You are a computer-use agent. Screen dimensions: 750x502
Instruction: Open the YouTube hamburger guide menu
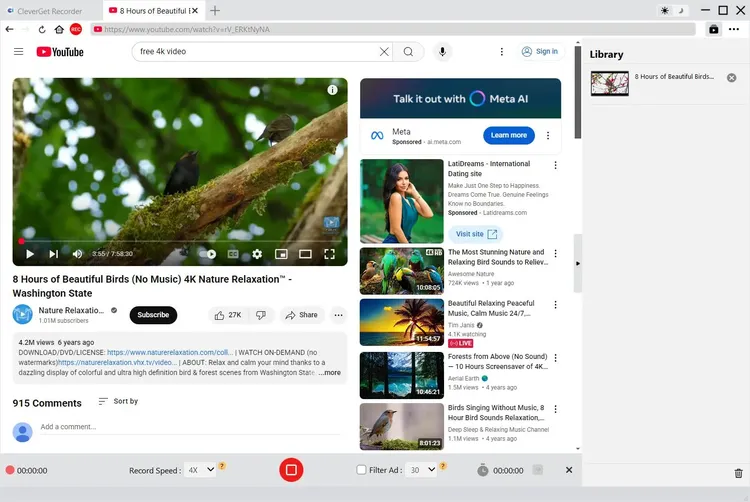[19, 52]
